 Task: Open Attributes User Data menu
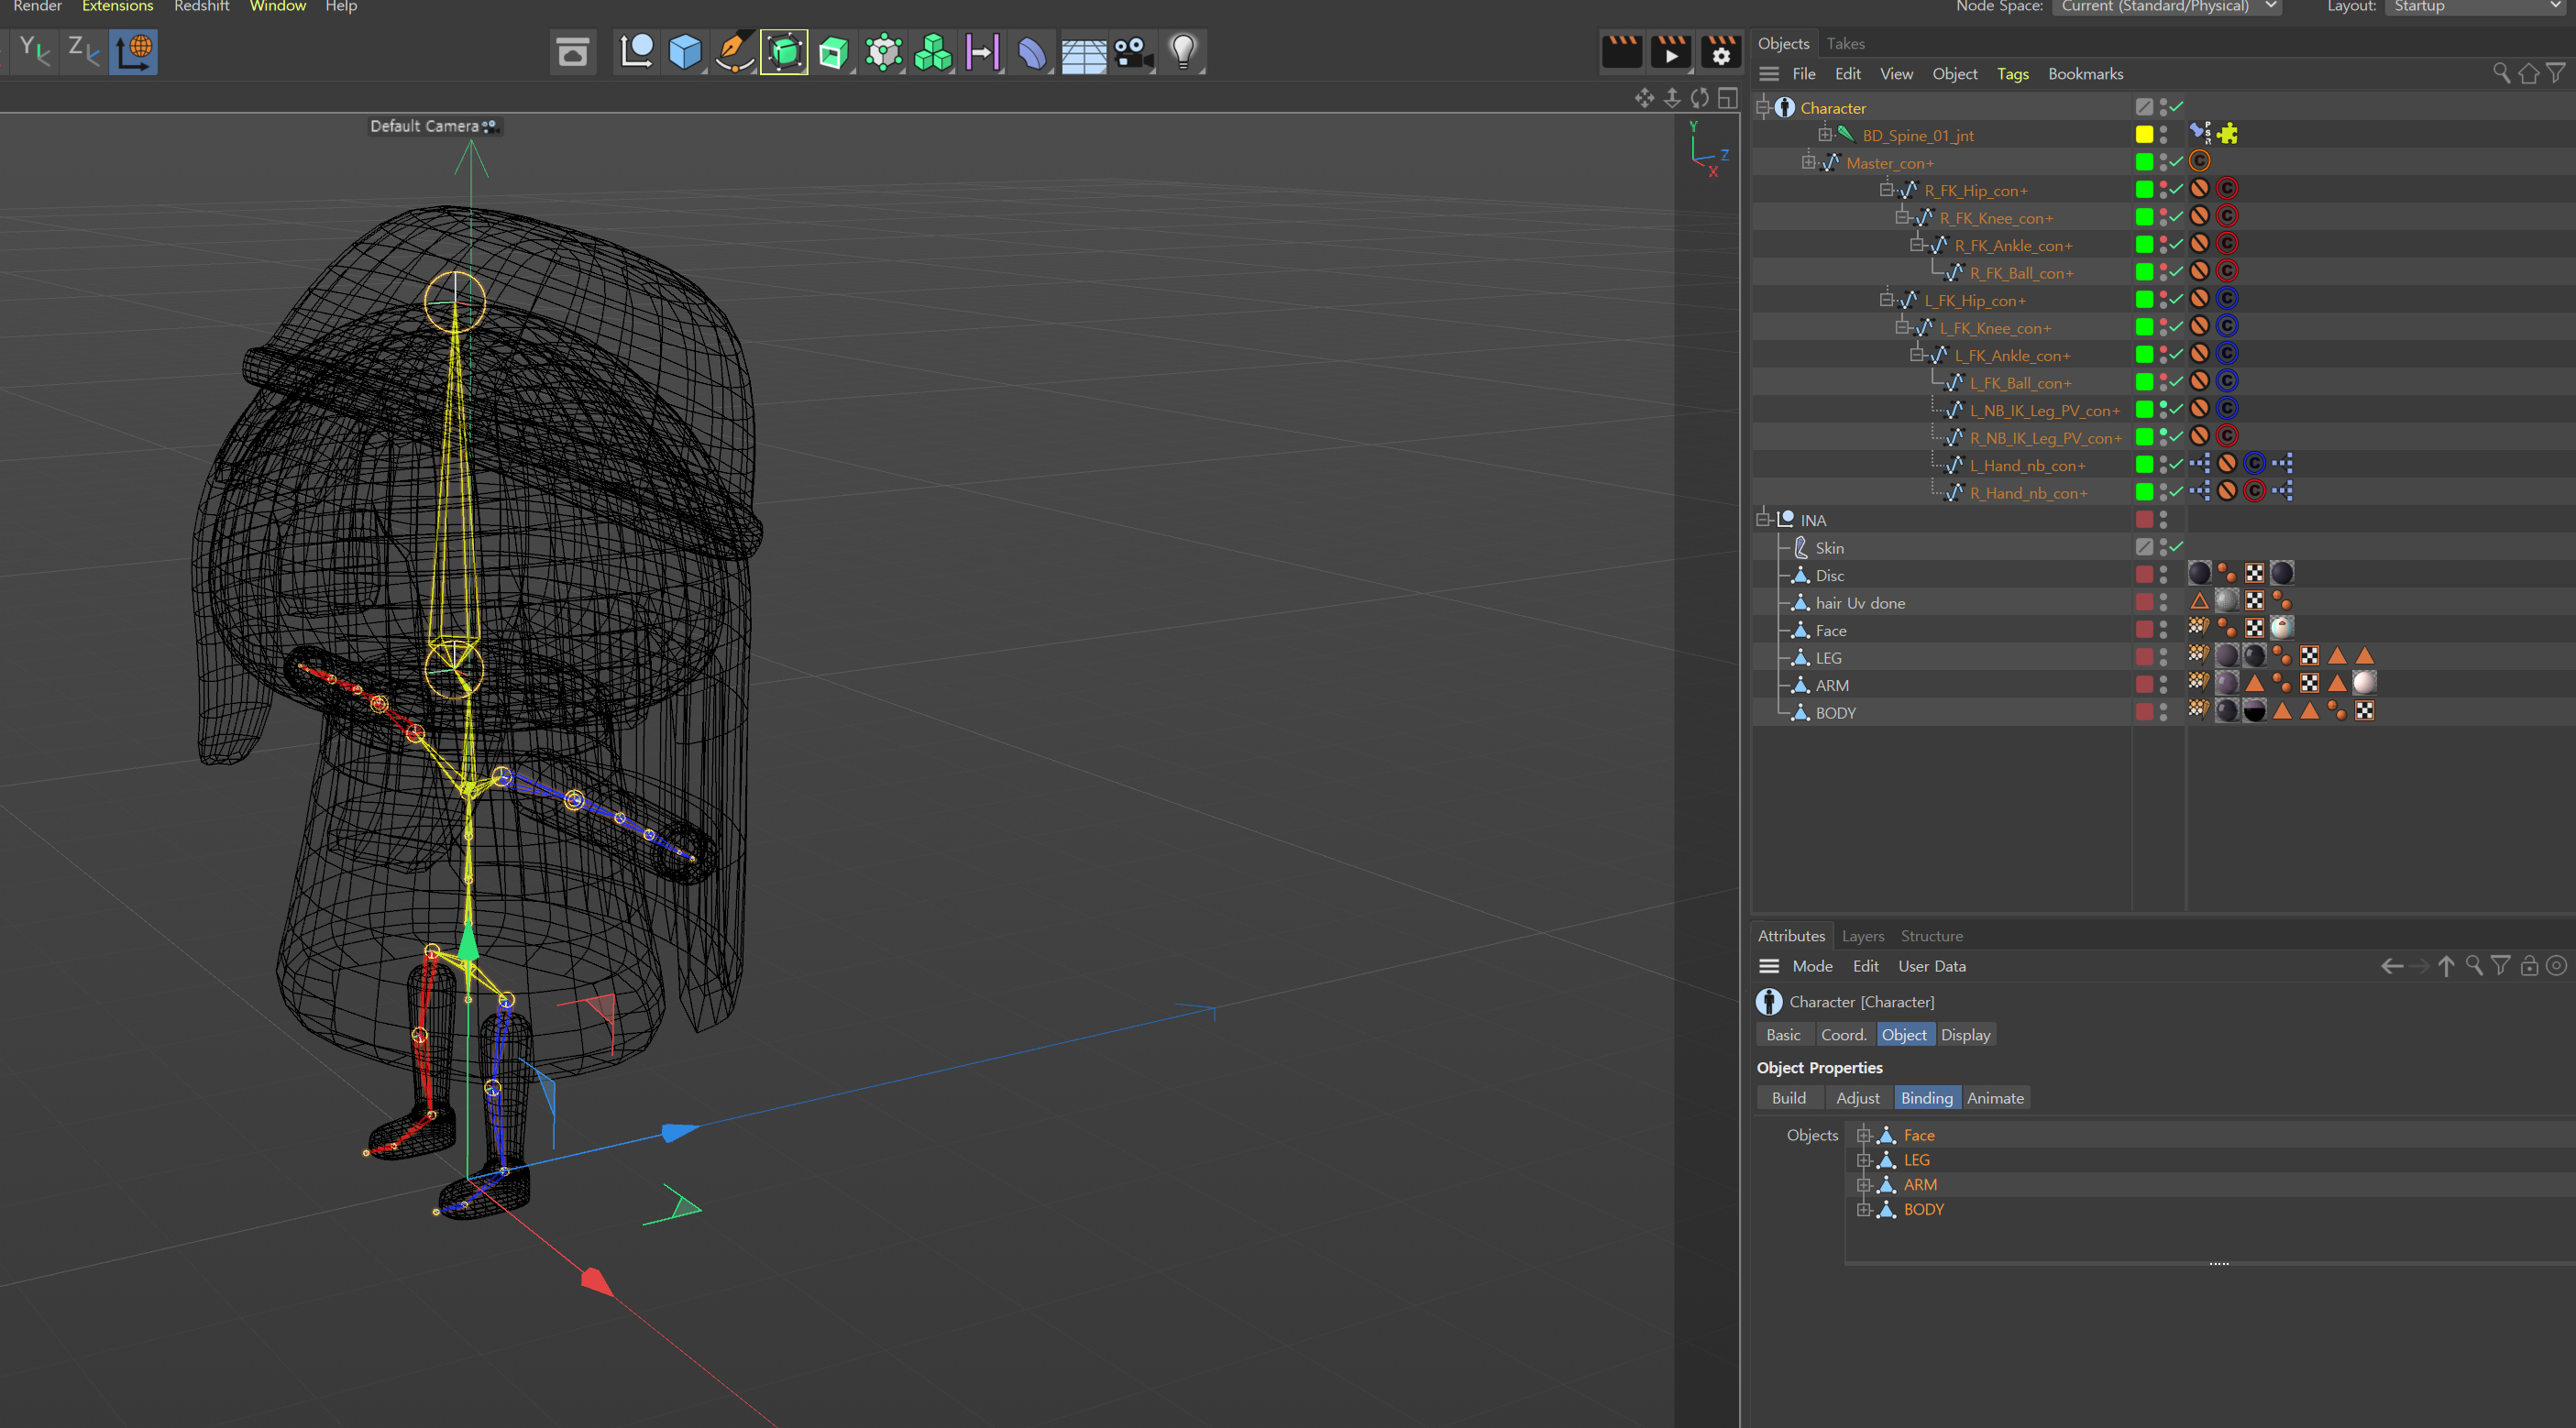(1932, 966)
